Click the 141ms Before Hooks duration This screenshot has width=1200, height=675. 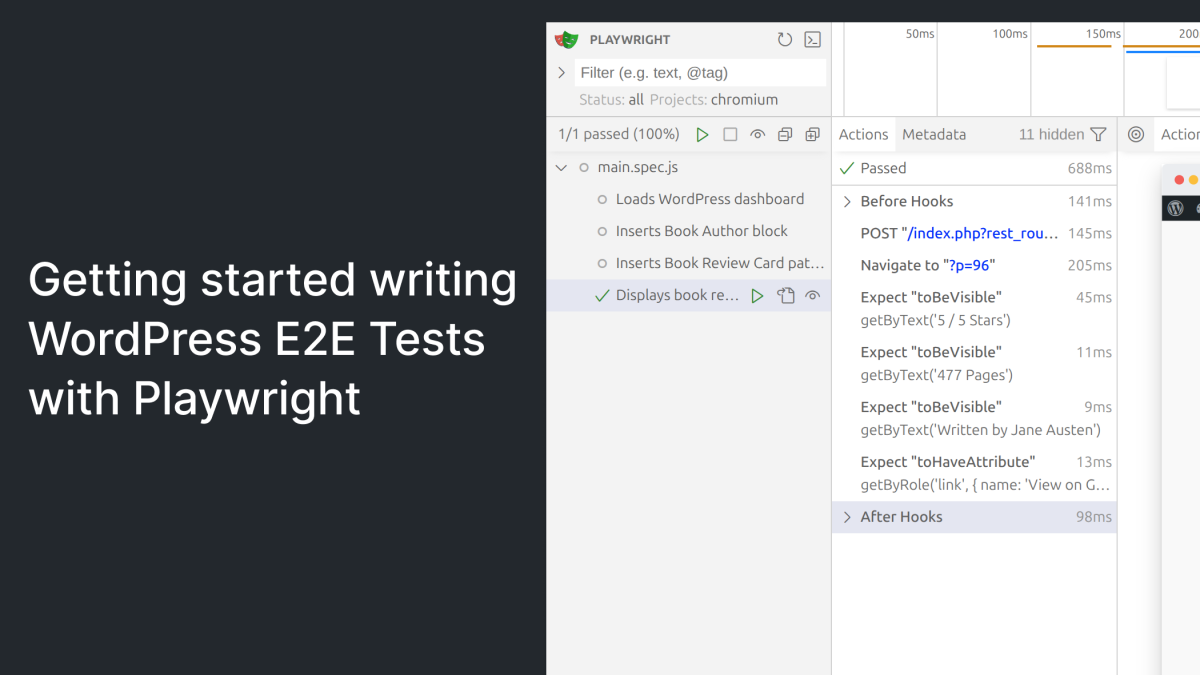pos(1090,201)
